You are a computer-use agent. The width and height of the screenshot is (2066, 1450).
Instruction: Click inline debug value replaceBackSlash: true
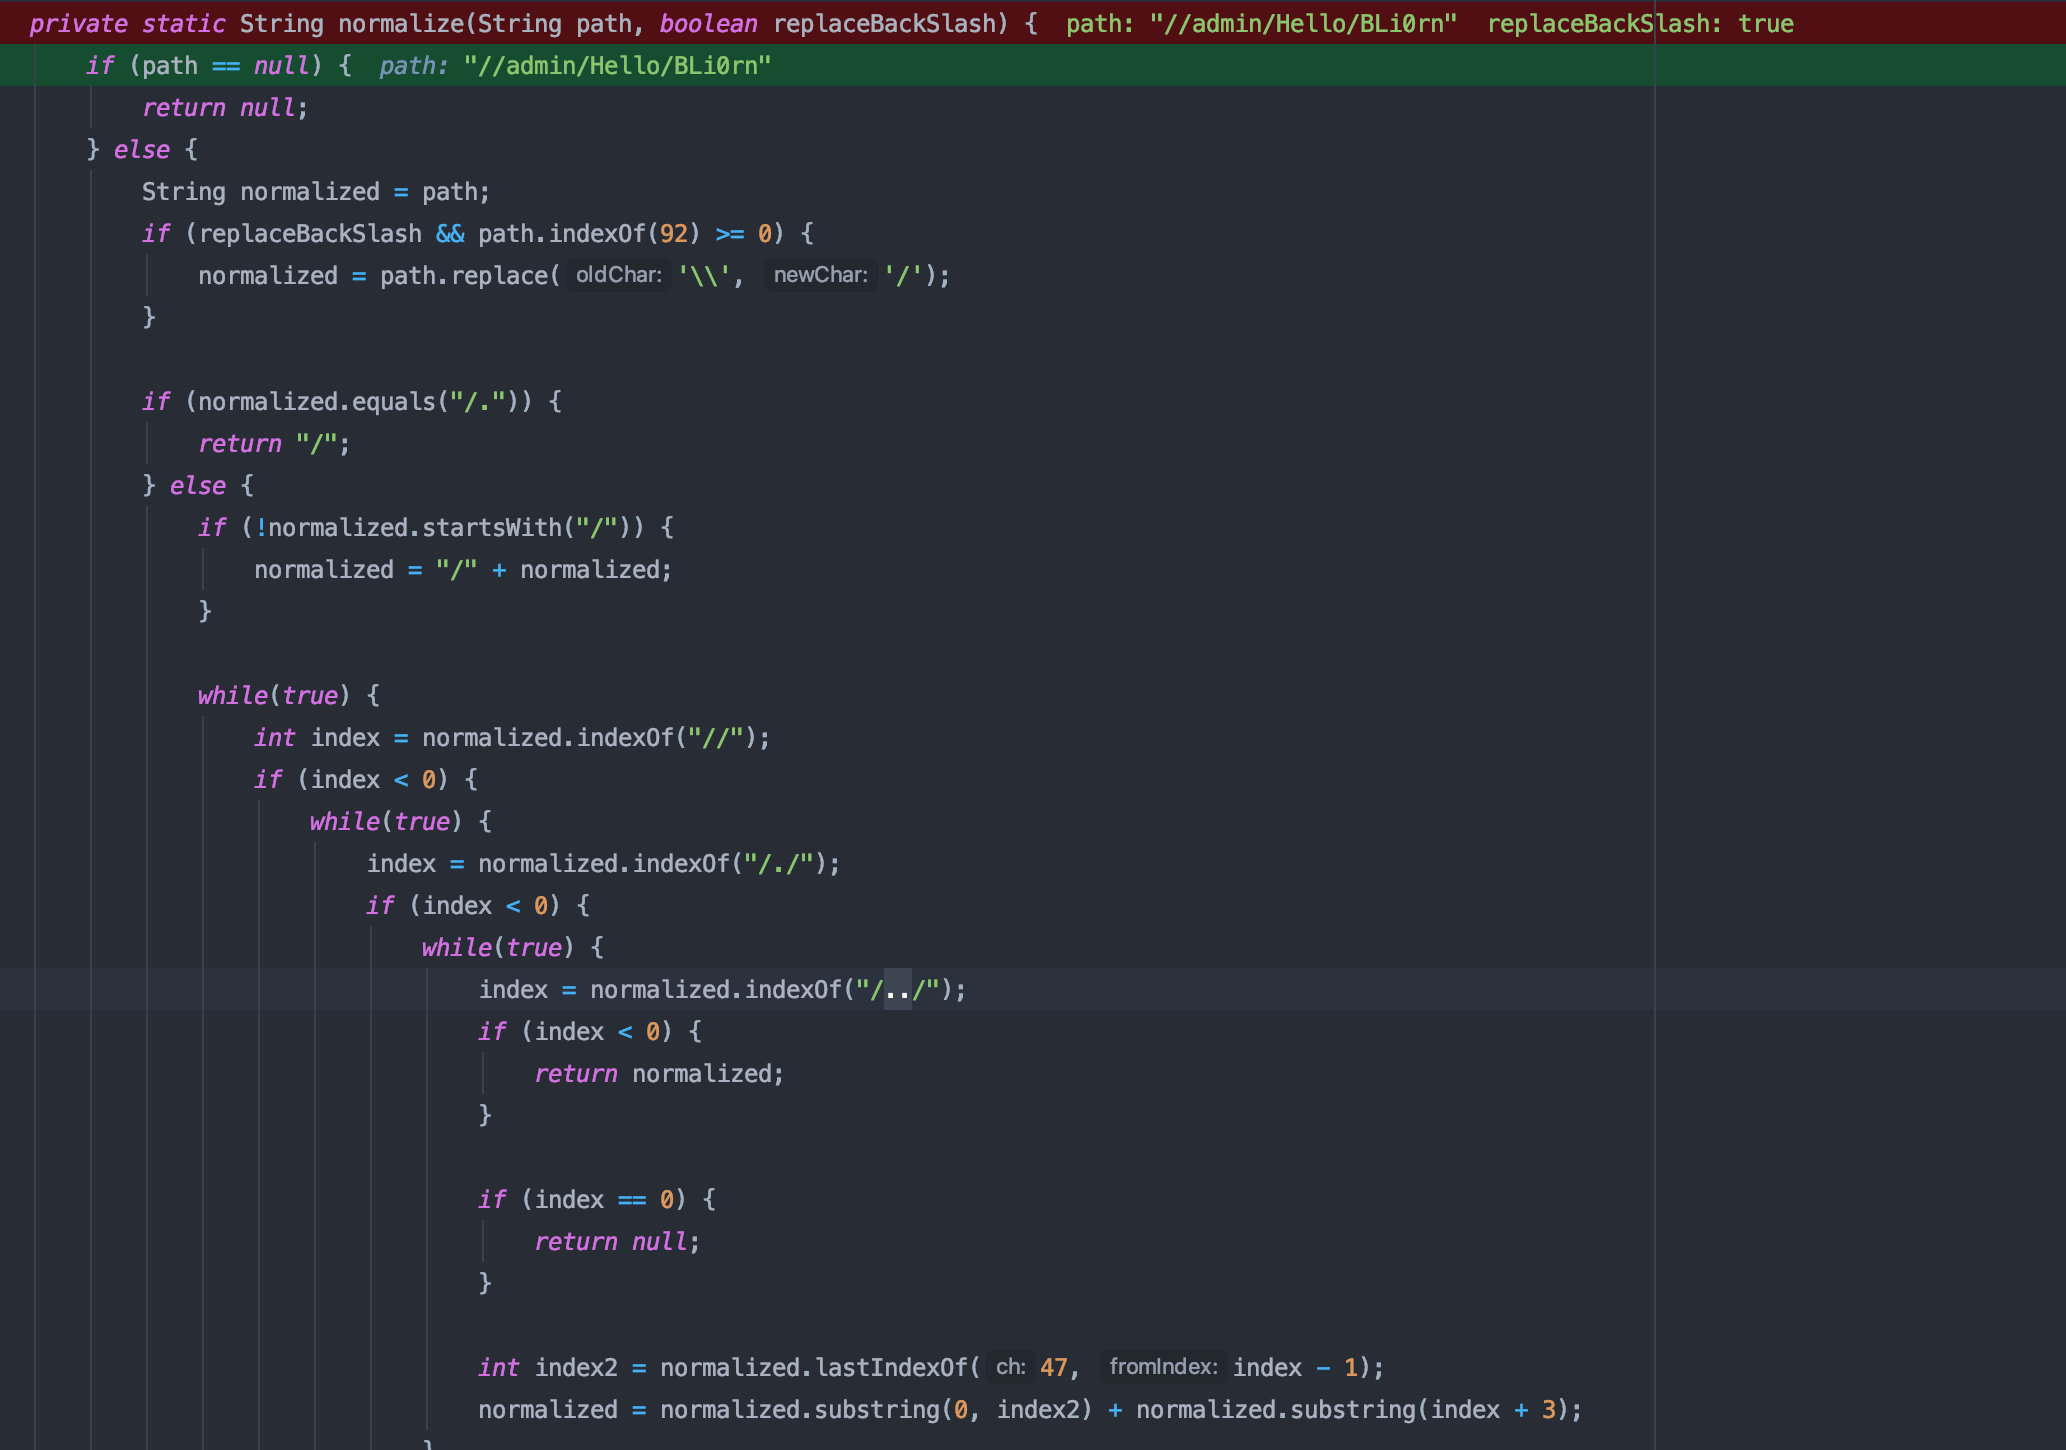(x=1639, y=24)
